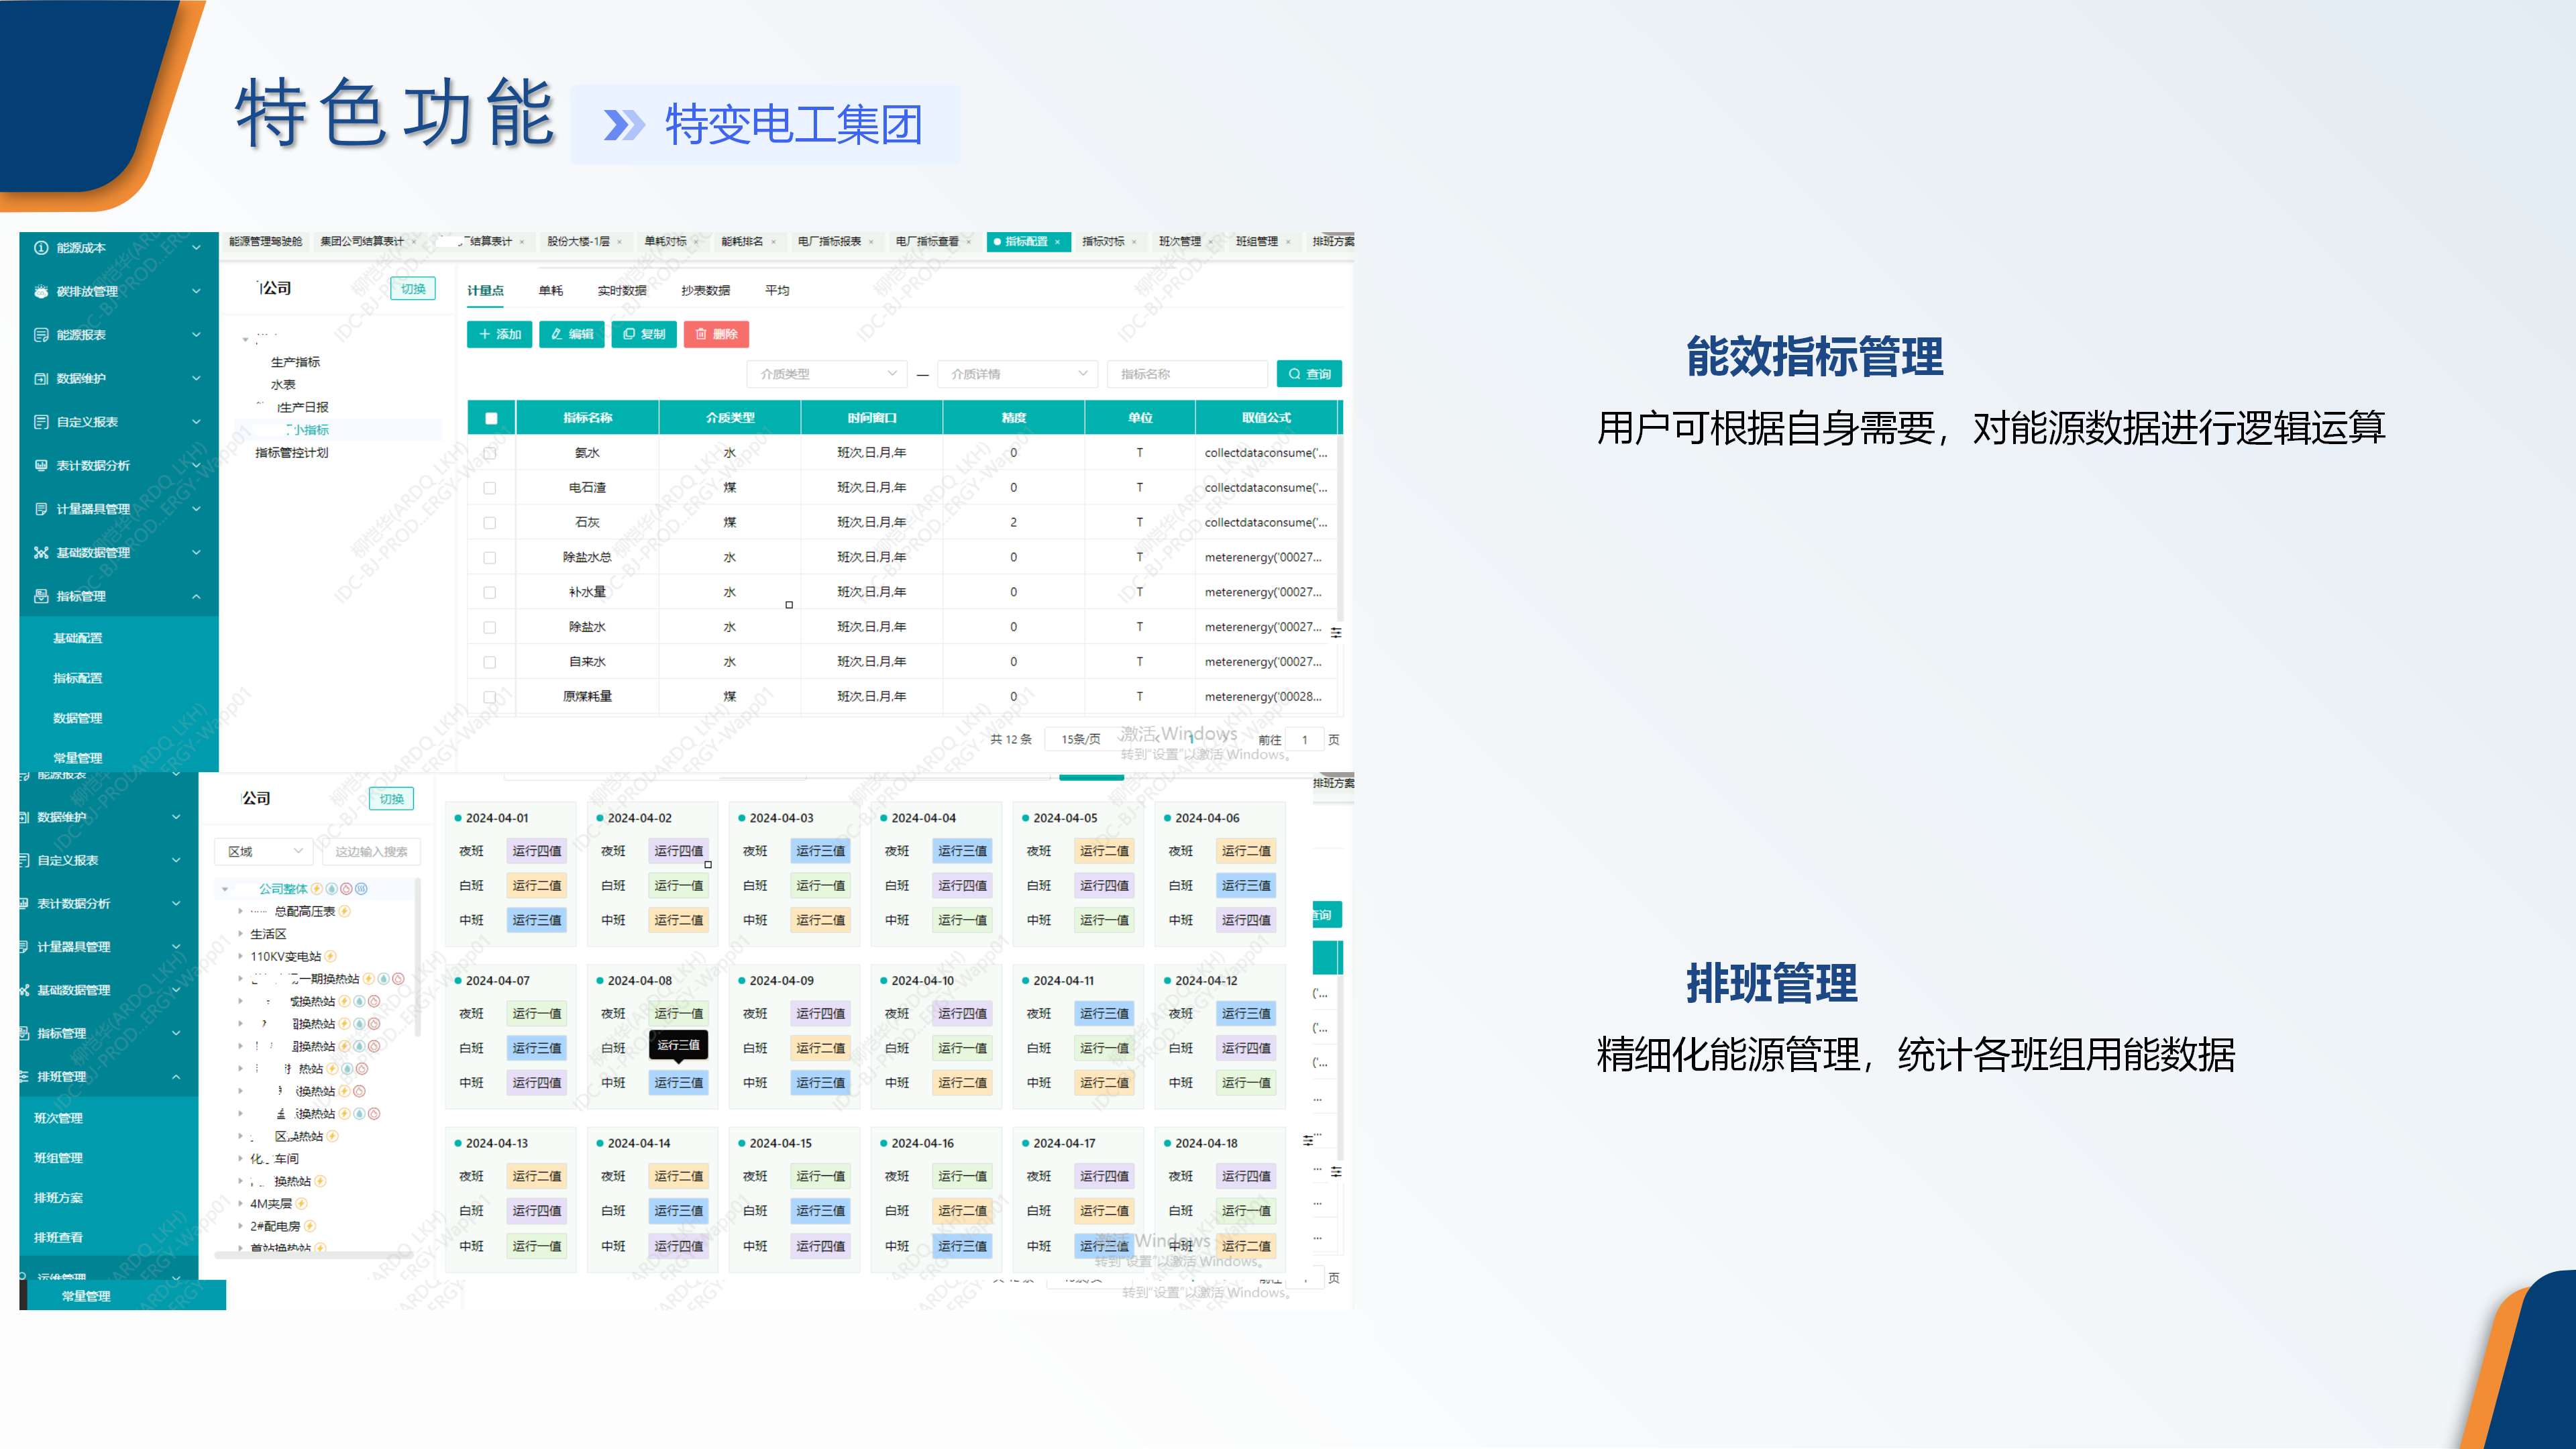Viewport: 2576px width, 1449px height.
Task: Click the 基础数据管理 sidebar icon
Action: point(41,553)
